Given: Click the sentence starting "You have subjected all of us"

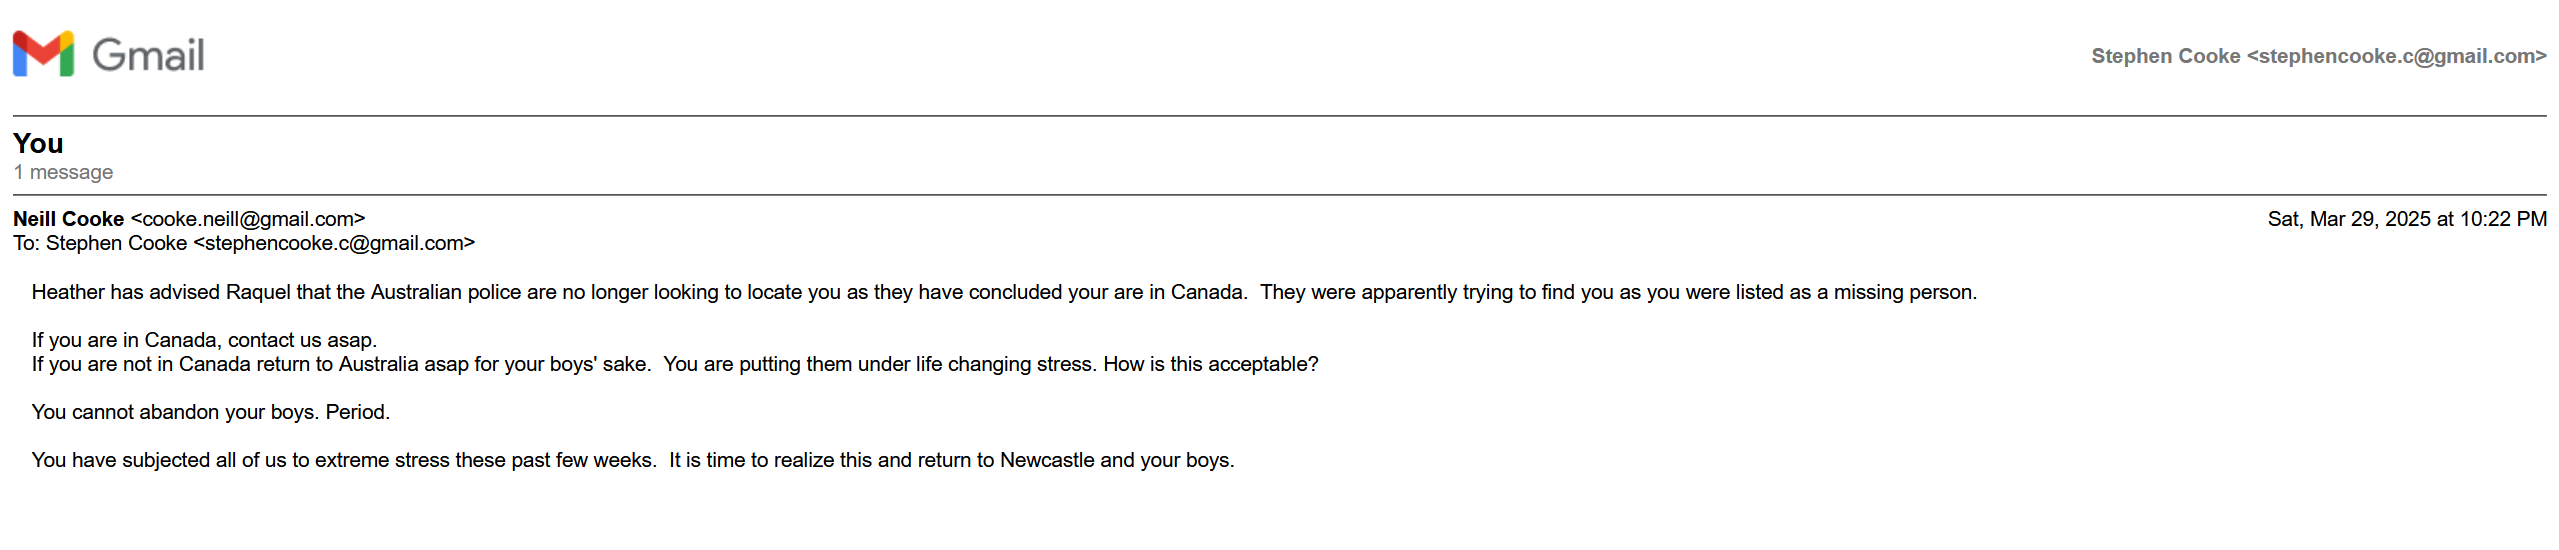Looking at the screenshot, I should coord(344,460).
